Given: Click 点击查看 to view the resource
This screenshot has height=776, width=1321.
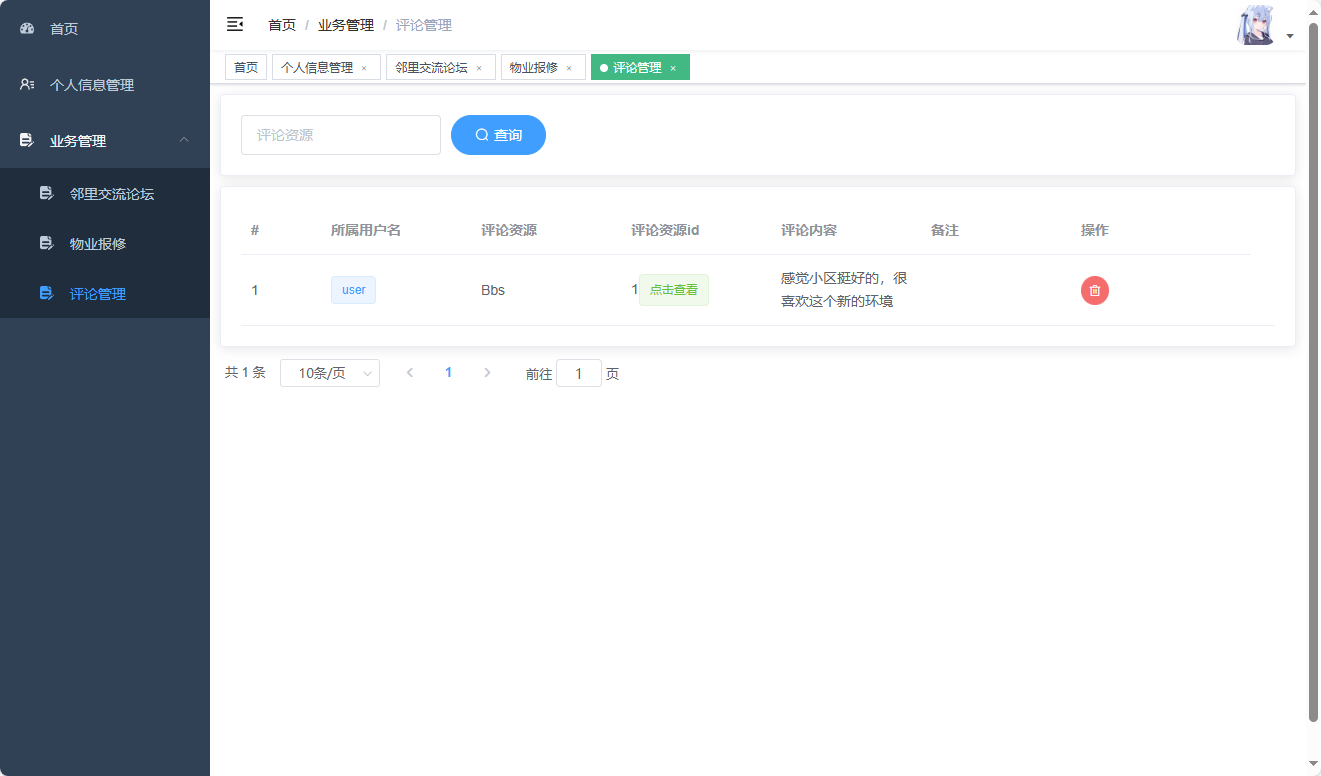Looking at the screenshot, I should click(x=673, y=289).
